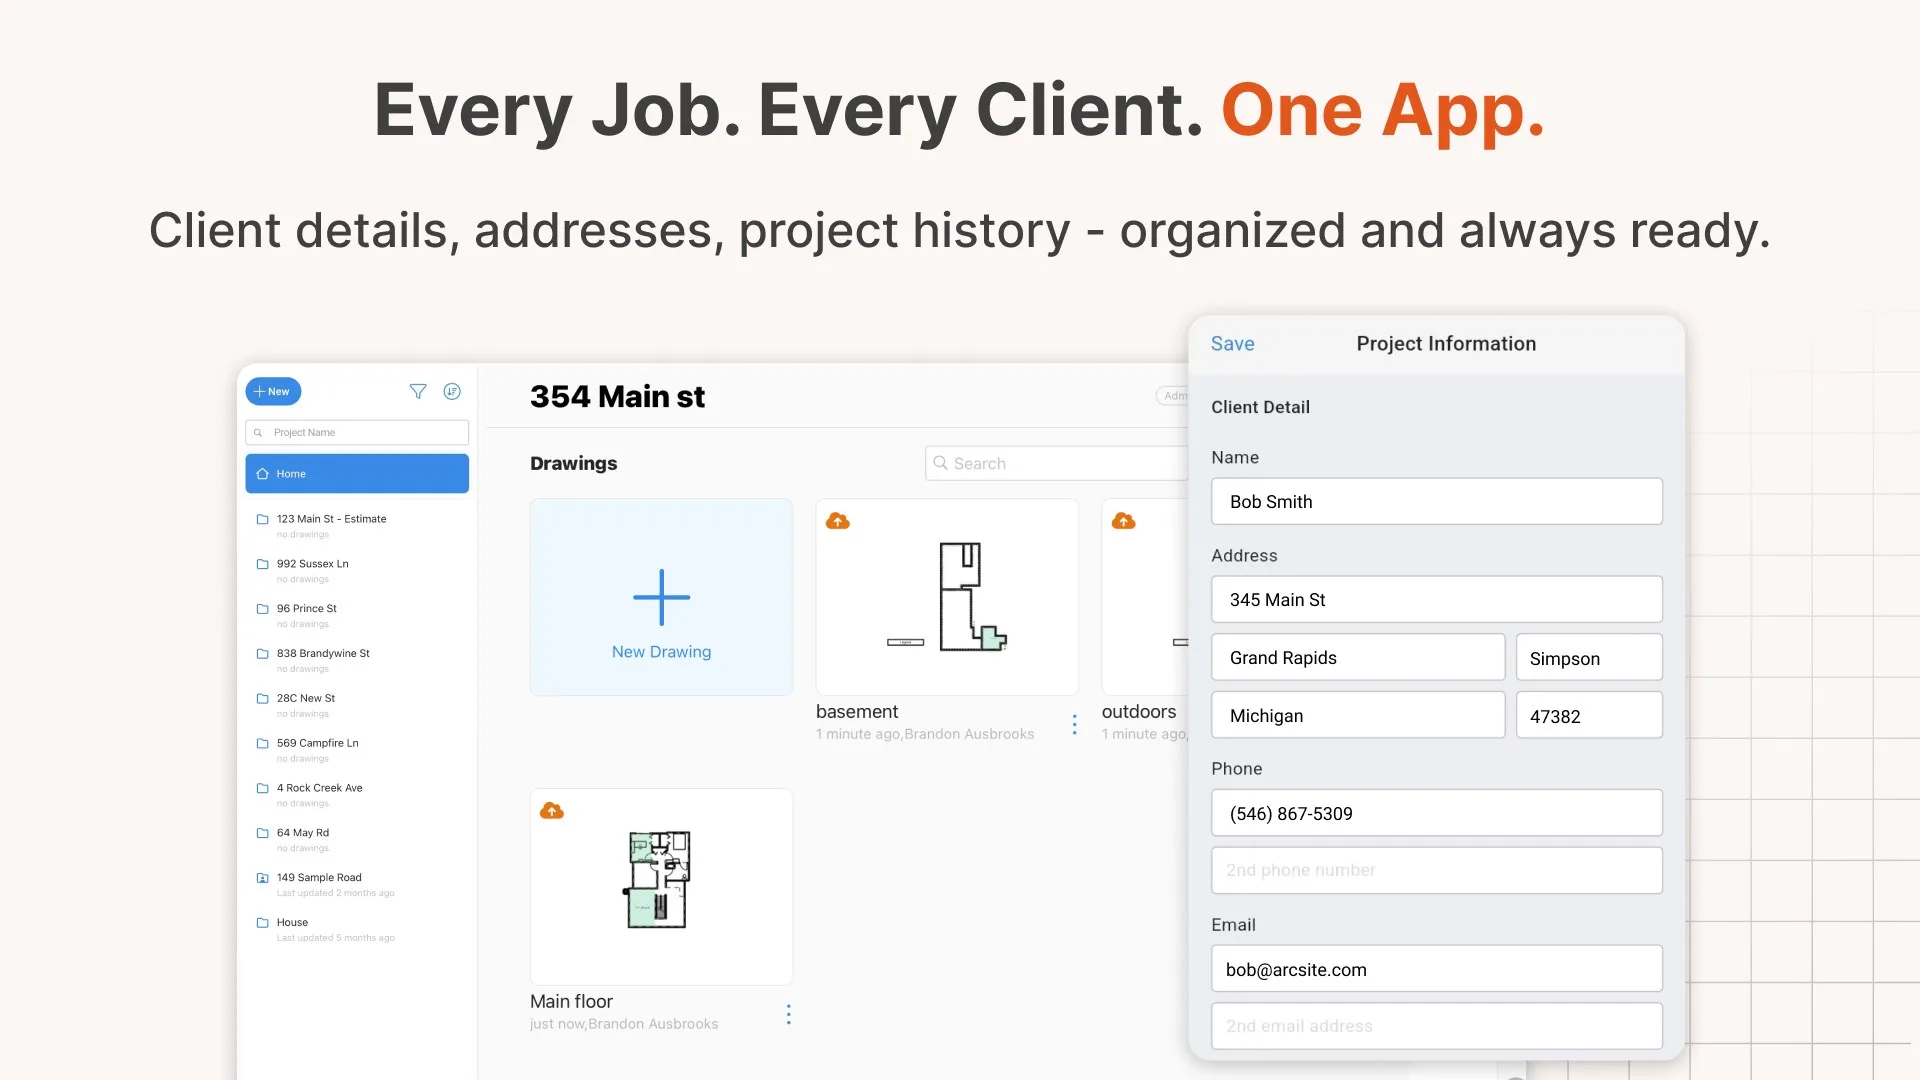Open the 64 May Rd project

357,839
